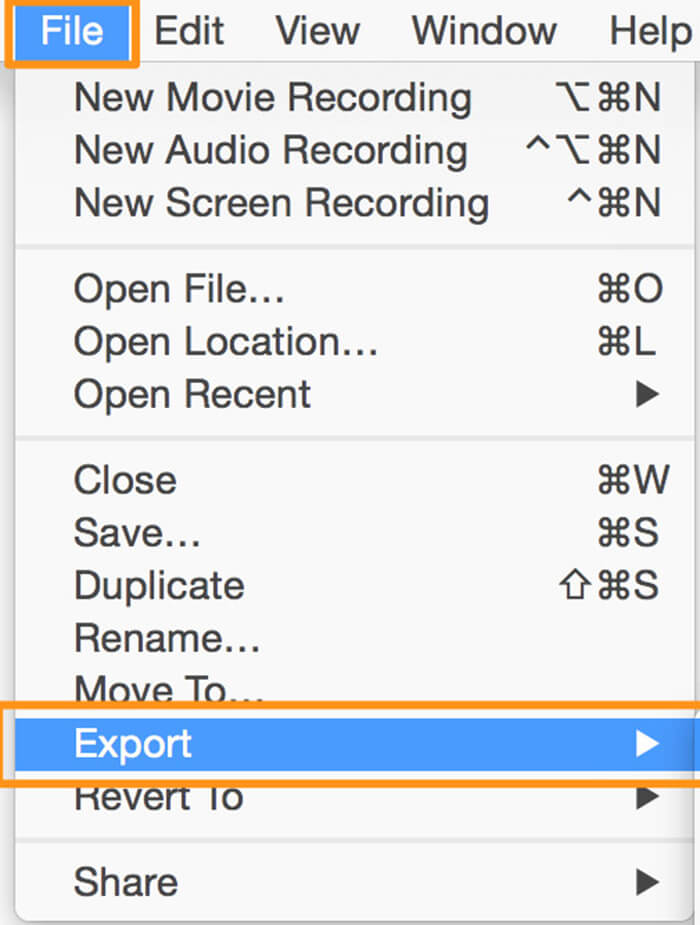This screenshot has width=700, height=925.
Task: Start a New Movie Recording
Action: 271,98
